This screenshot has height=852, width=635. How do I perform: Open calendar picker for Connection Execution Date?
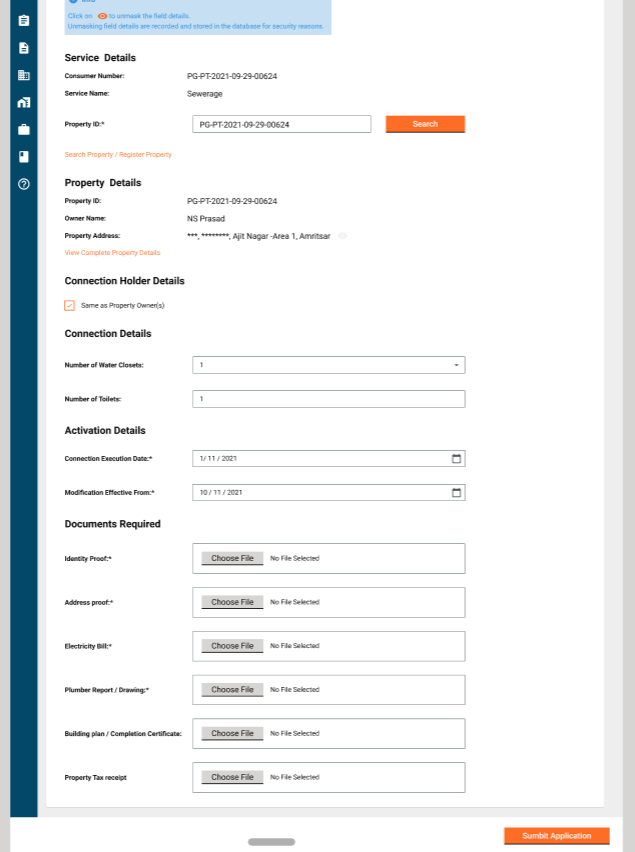point(456,458)
